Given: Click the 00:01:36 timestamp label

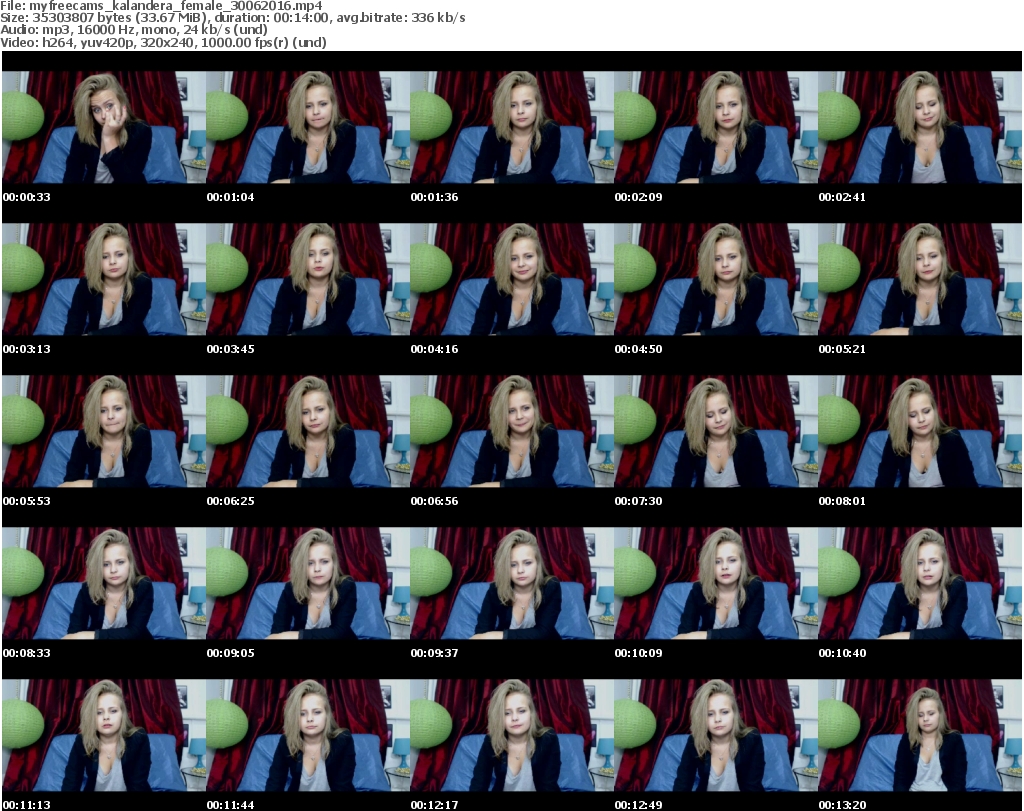Looking at the screenshot, I should 434,197.
